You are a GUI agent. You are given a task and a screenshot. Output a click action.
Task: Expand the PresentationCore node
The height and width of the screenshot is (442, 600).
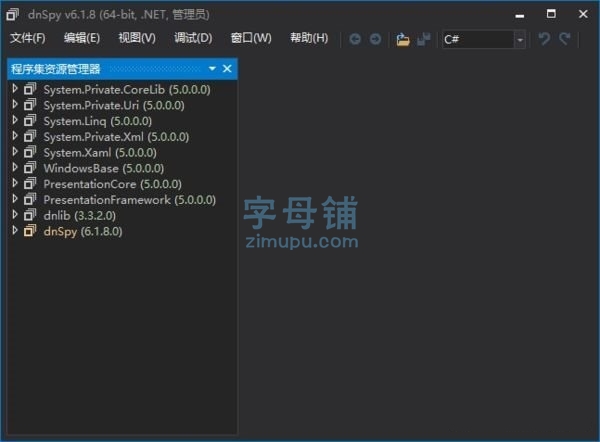point(15,183)
